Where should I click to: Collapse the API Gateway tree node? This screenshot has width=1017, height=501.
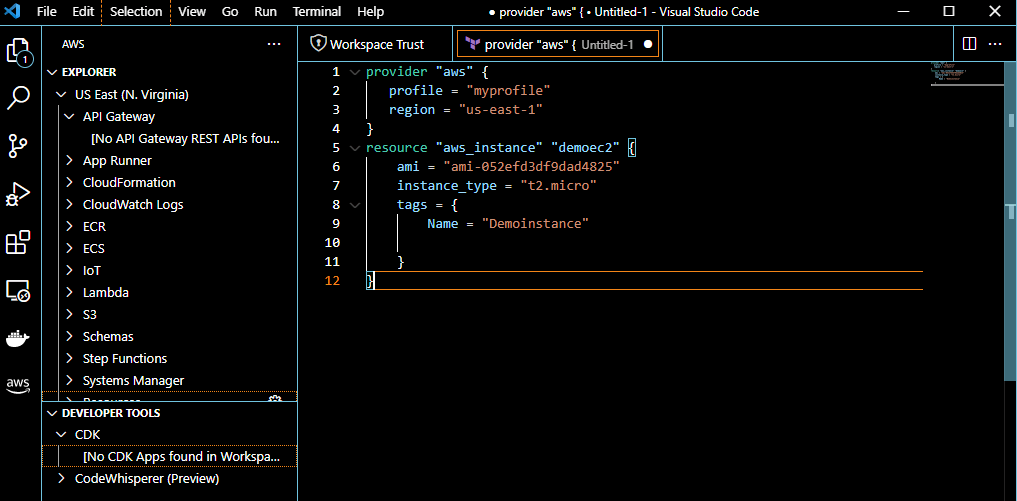point(69,117)
